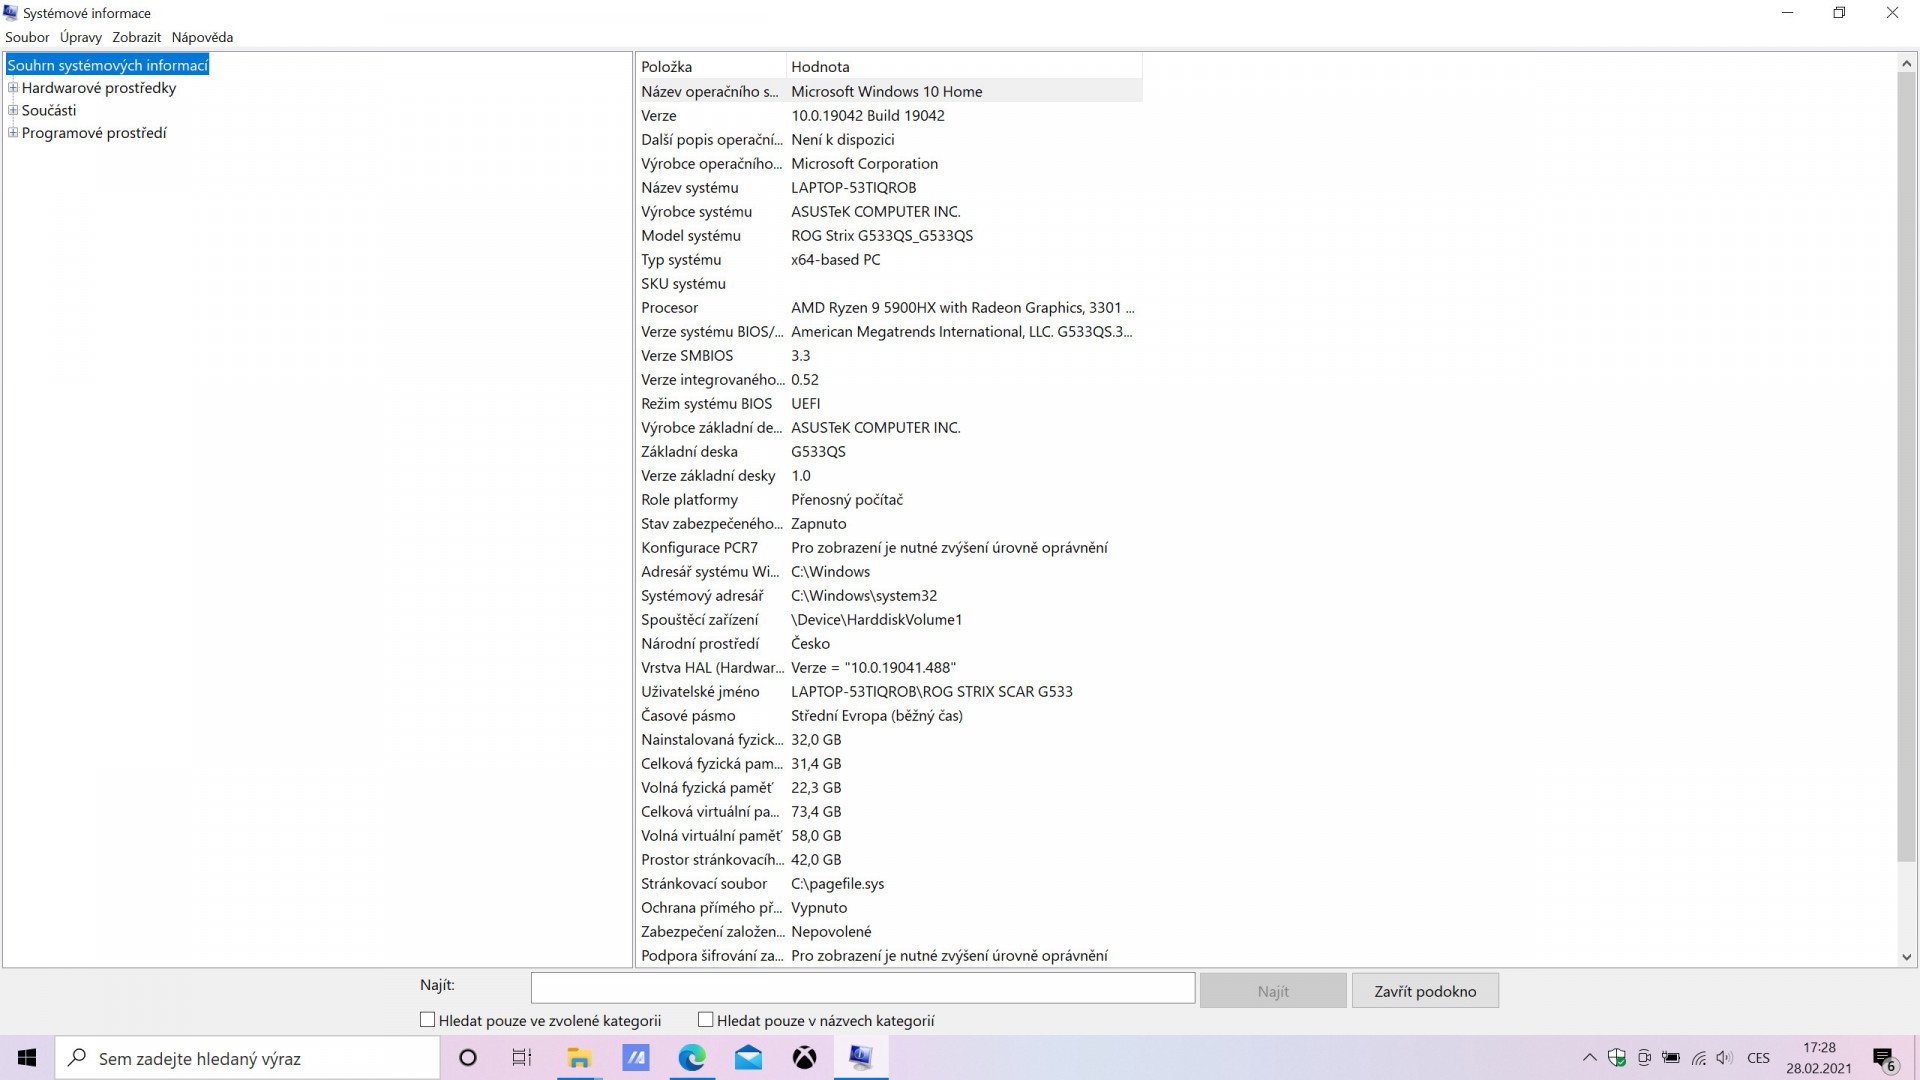
Task: Click the 'Nepovolené' value
Action: 830,931
